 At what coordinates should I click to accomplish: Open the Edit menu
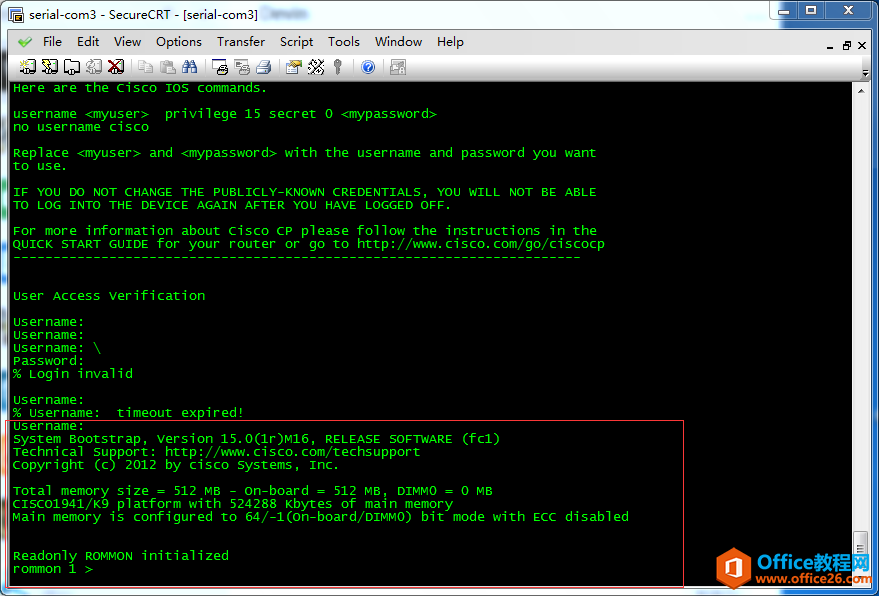point(88,42)
